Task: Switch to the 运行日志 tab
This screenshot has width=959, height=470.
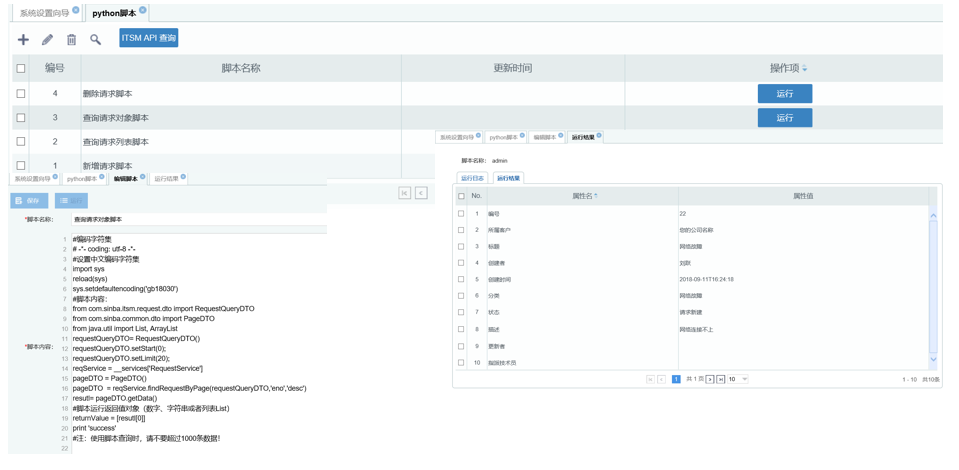Action: (472, 178)
